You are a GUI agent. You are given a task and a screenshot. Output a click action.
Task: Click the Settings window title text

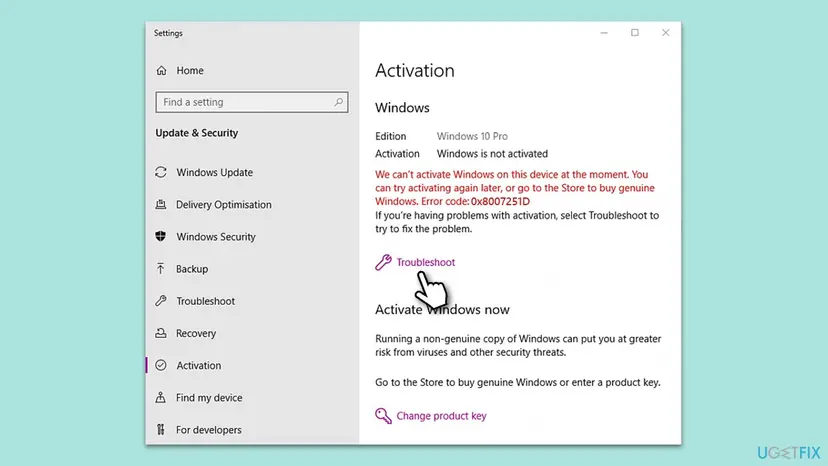(x=168, y=33)
